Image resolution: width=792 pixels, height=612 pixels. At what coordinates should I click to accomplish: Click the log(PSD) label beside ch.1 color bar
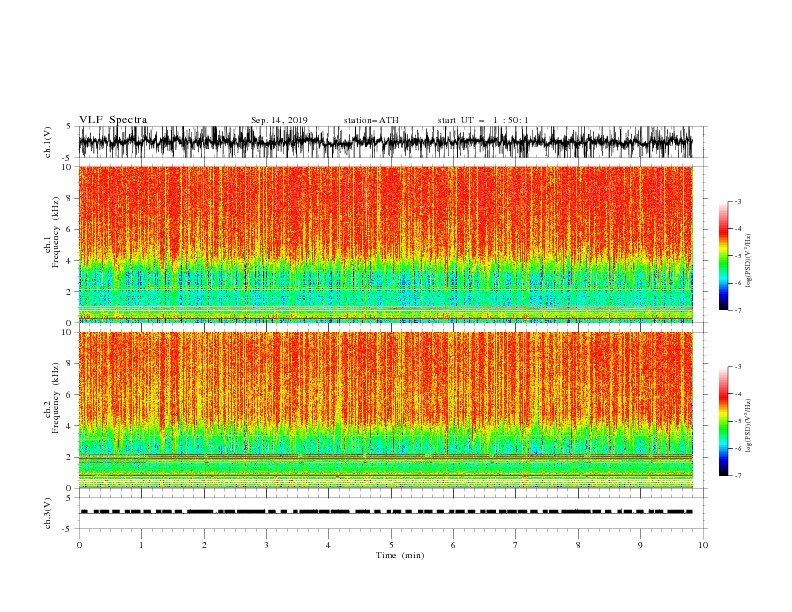(748, 261)
